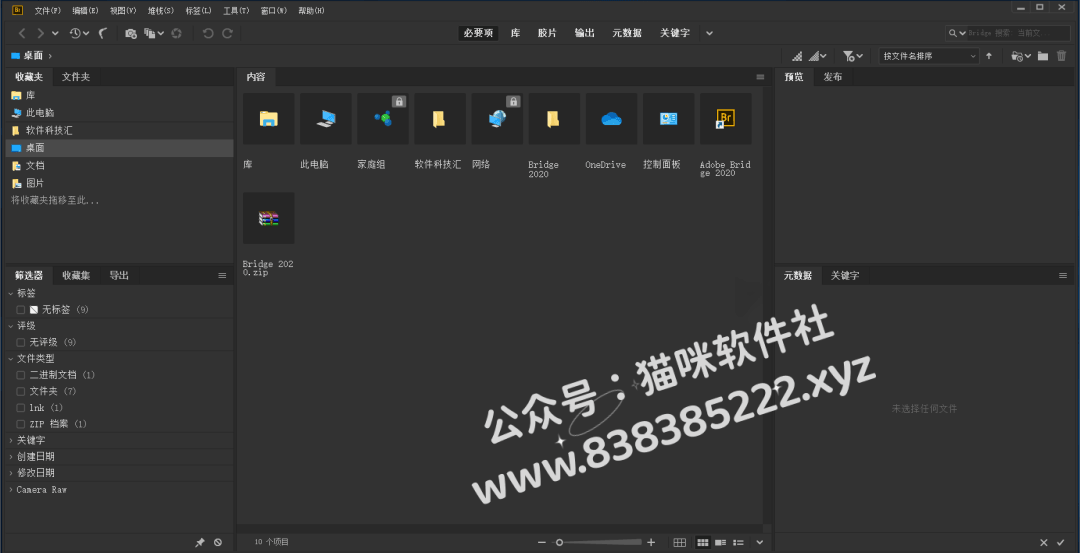The height and width of the screenshot is (553, 1080).
Task: Go forward with the forward arrow
Action: click(x=41, y=33)
